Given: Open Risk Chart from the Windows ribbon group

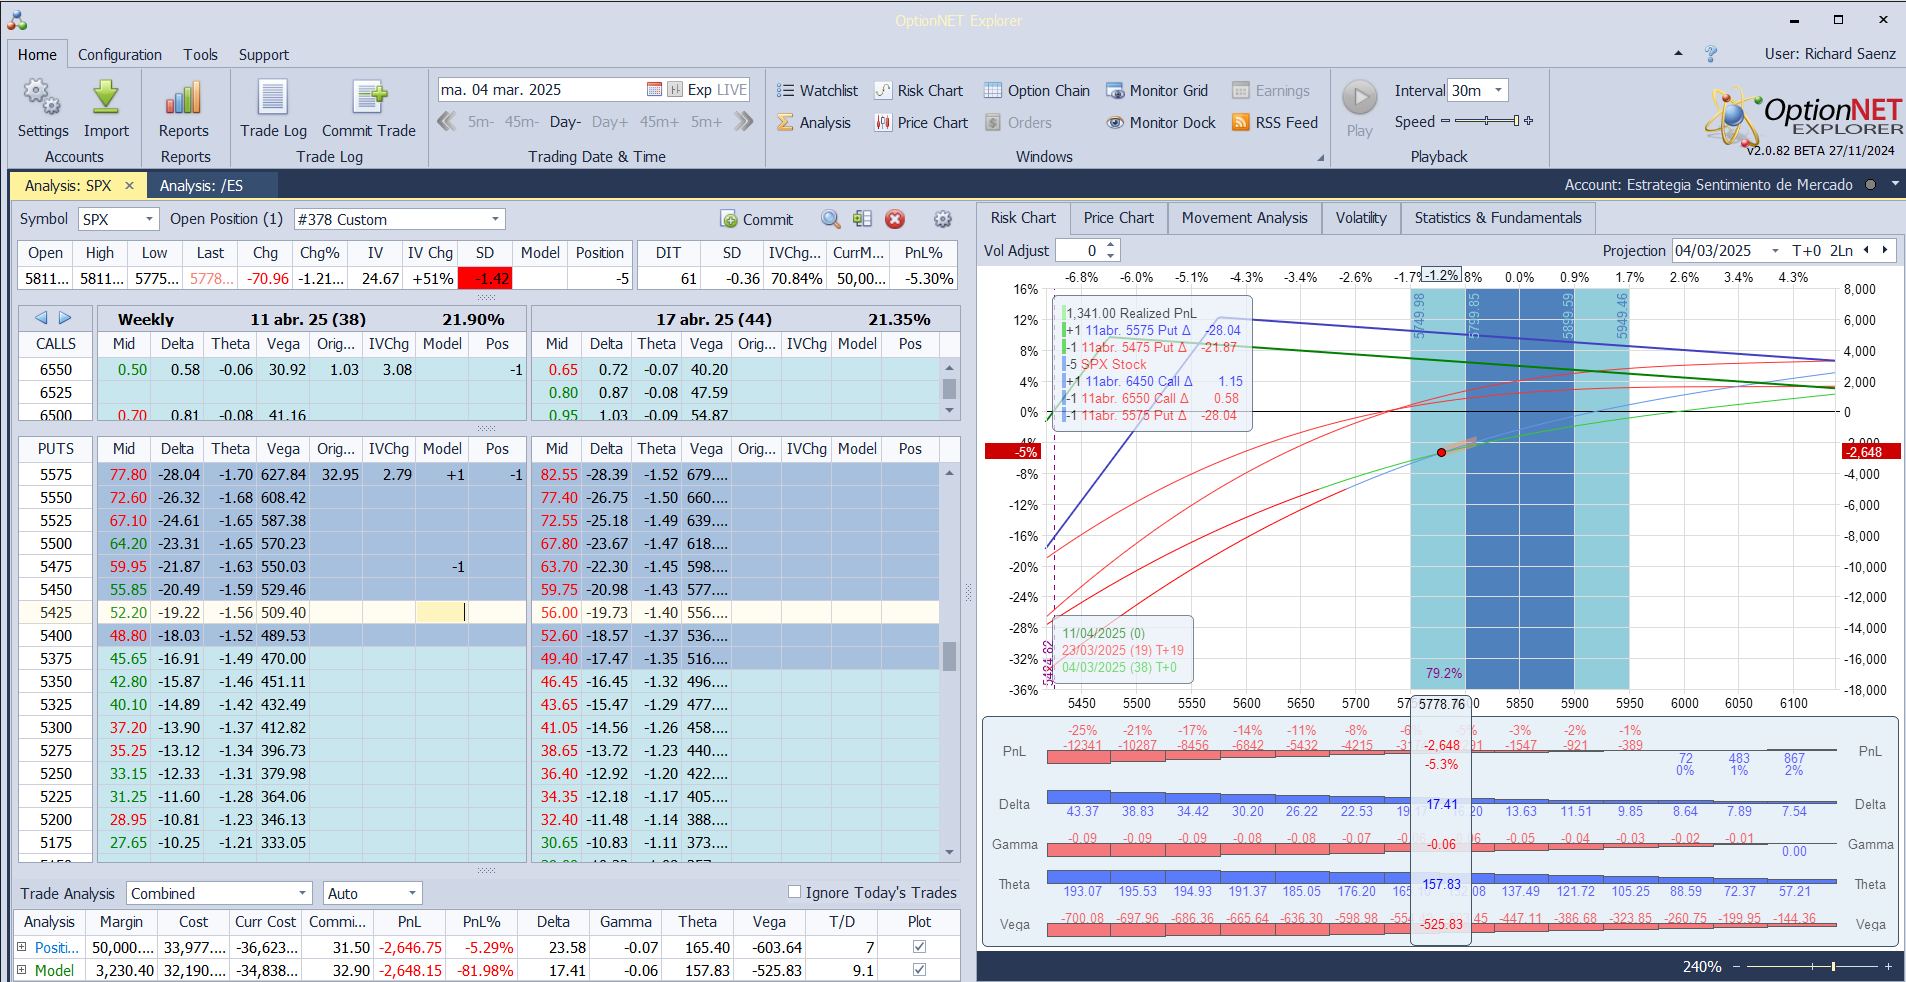Looking at the screenshot, I should tap(918, 91).
